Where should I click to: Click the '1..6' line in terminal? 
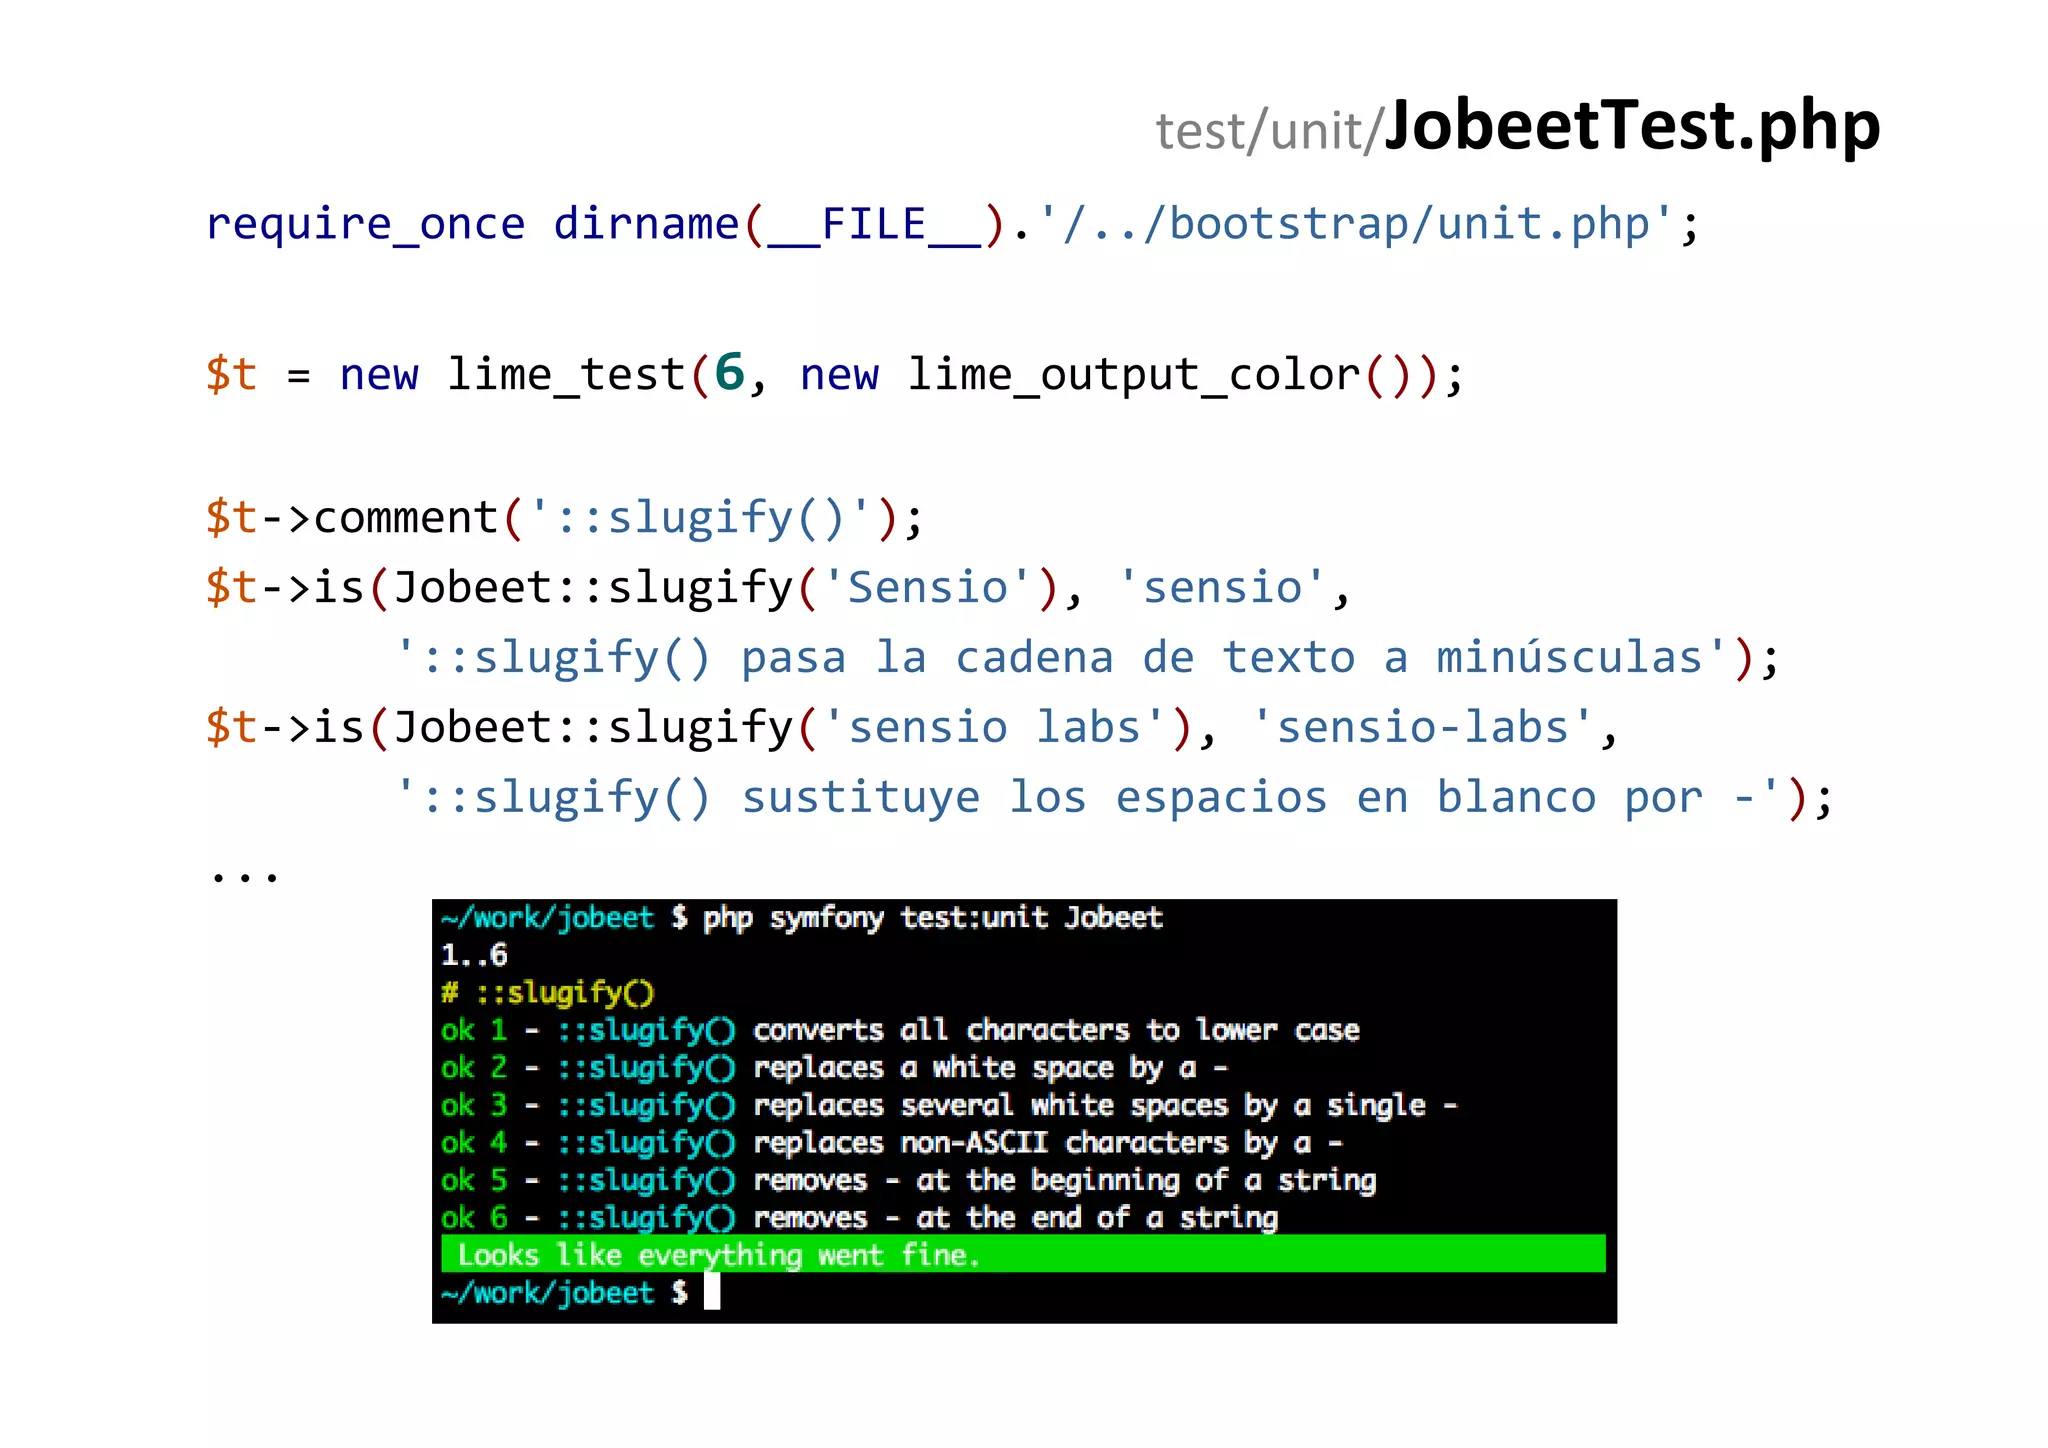pos(474,955)
